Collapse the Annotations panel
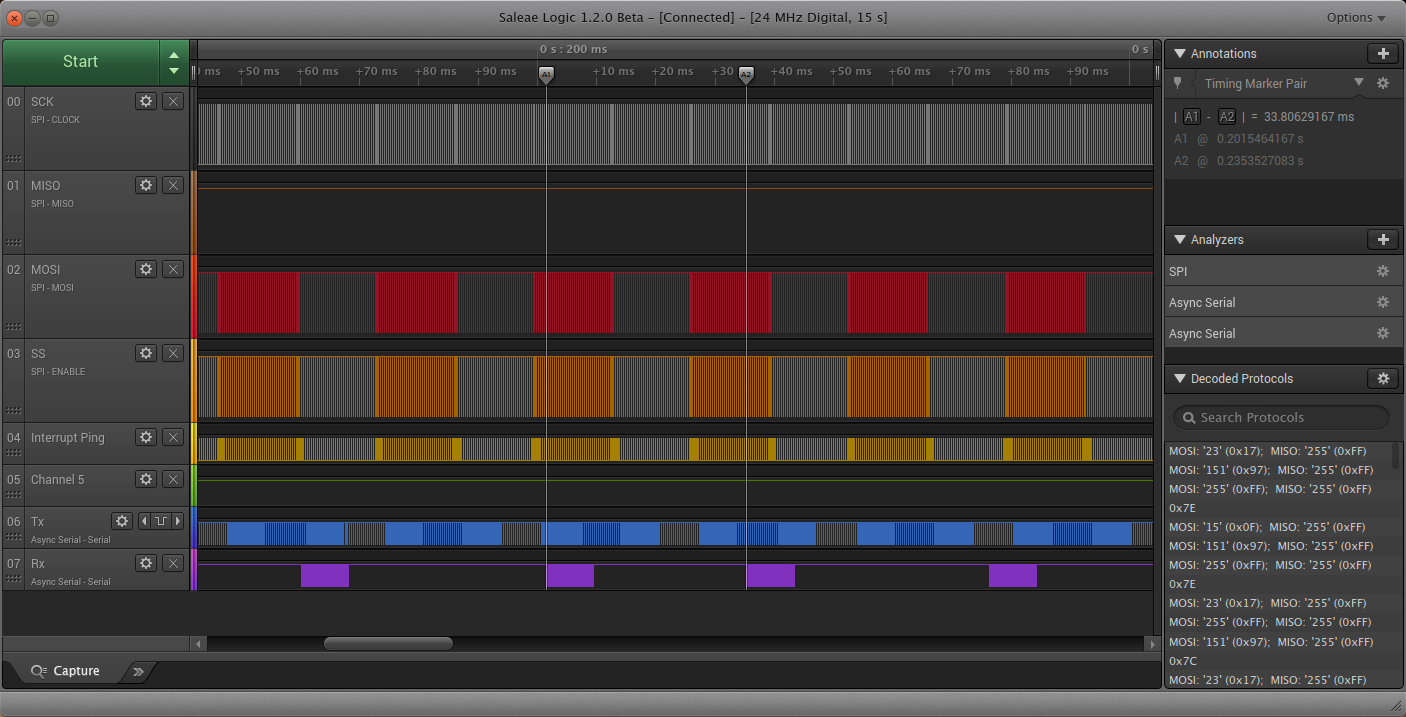Screen dimensions: 1406x717 click(x=1180, y=54)
